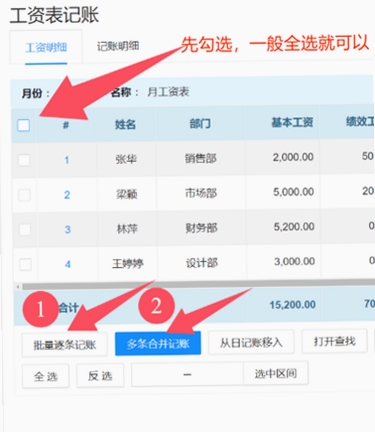The width and height of the screenshot is (375, 432).
Task: Click the 月工资表 name text
Action: [168, 92]
